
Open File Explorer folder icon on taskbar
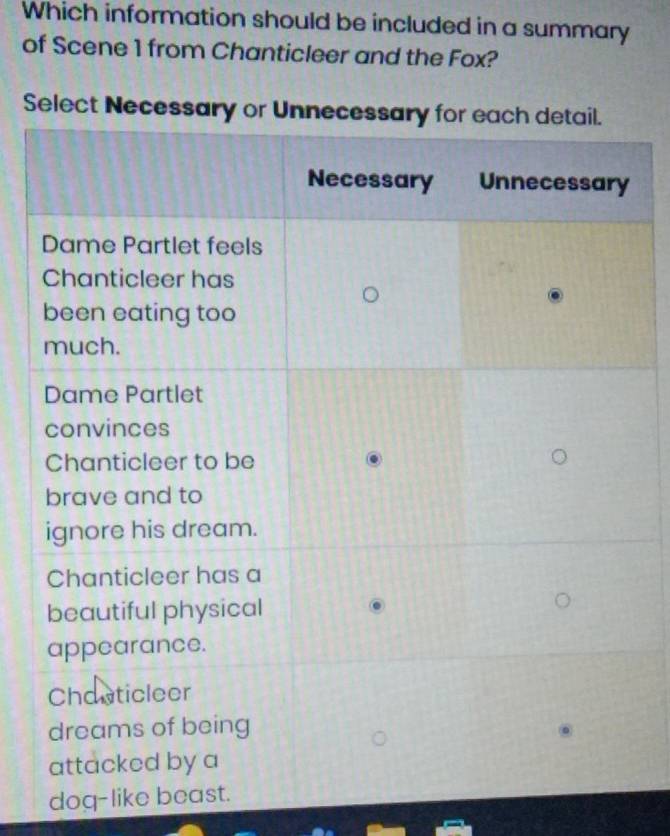click(x=385, y=830)
